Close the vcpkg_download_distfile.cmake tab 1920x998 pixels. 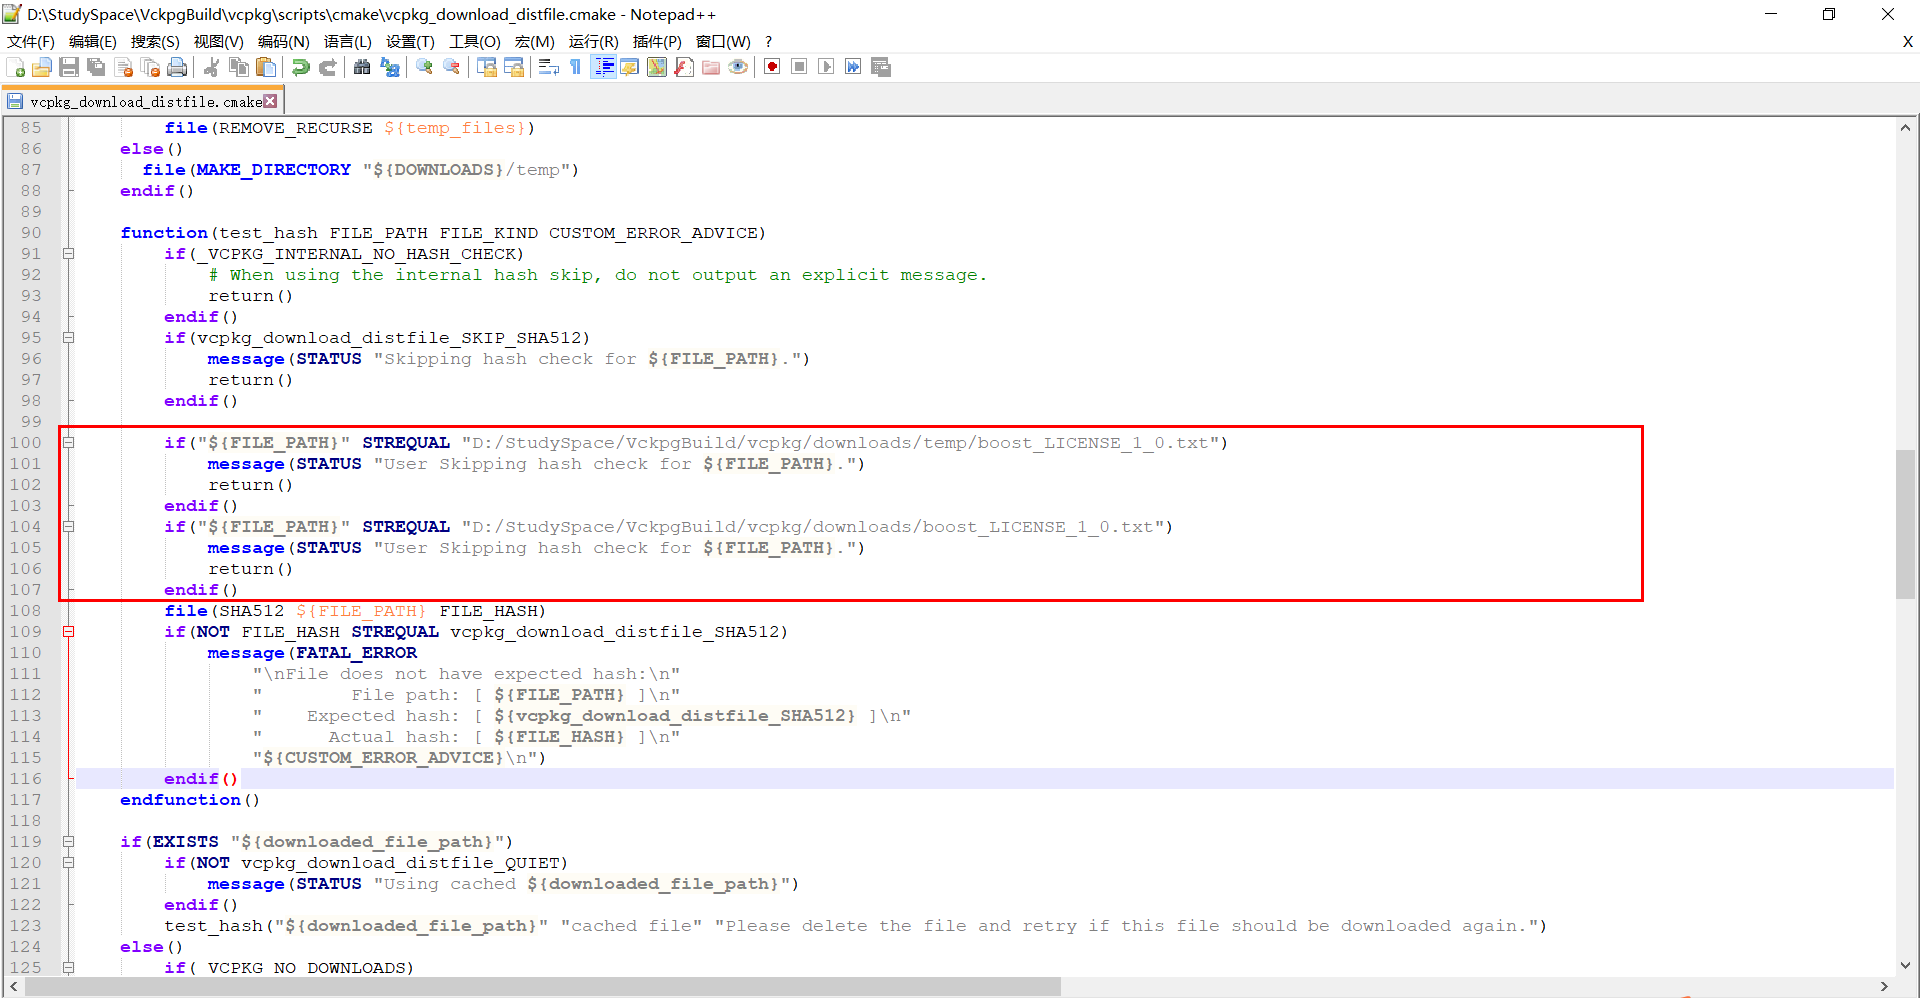click(x=270, y=101)
